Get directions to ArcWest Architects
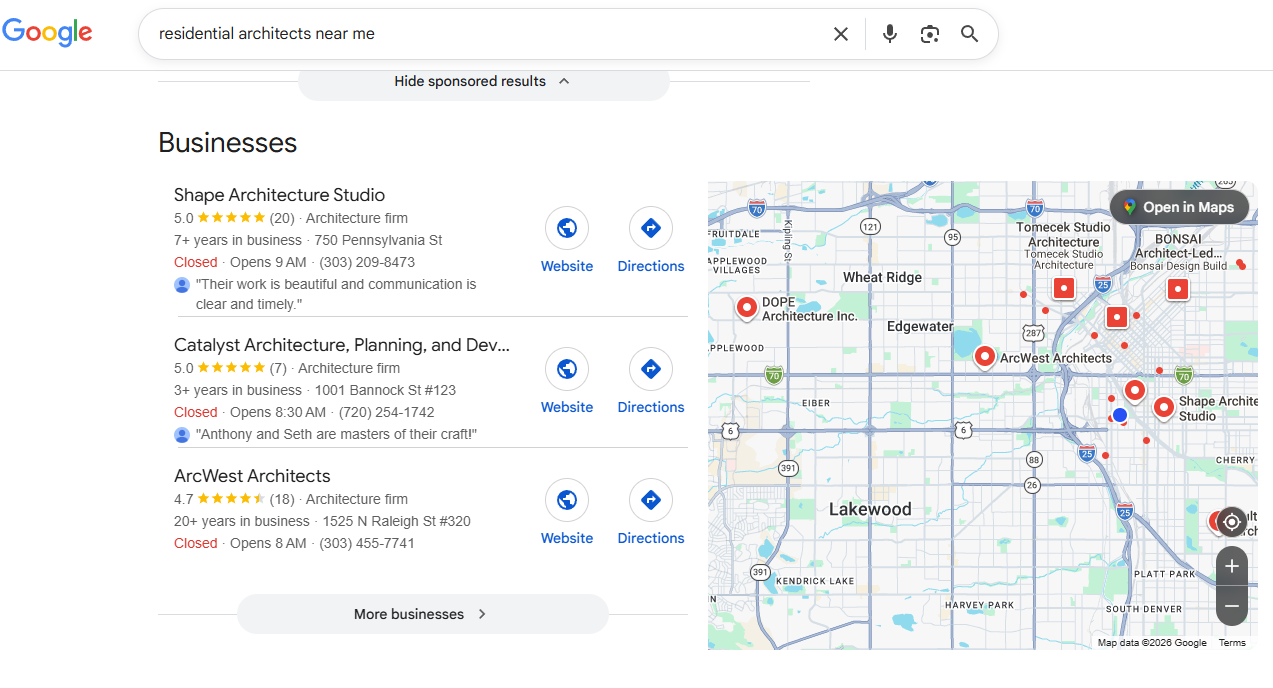The height and width of the screenshot is (688, 1273). click(x=650, y=500)
